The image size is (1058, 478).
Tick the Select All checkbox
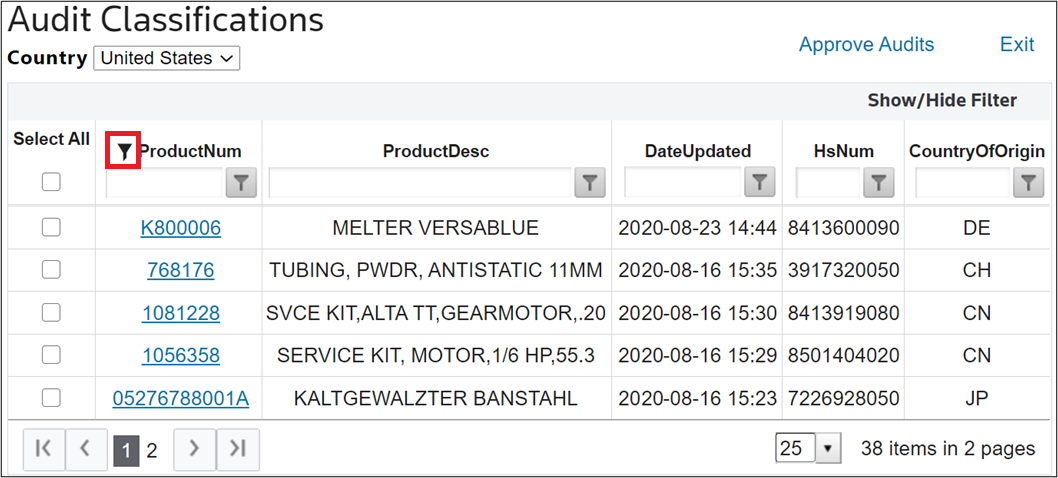coord(51,182)
